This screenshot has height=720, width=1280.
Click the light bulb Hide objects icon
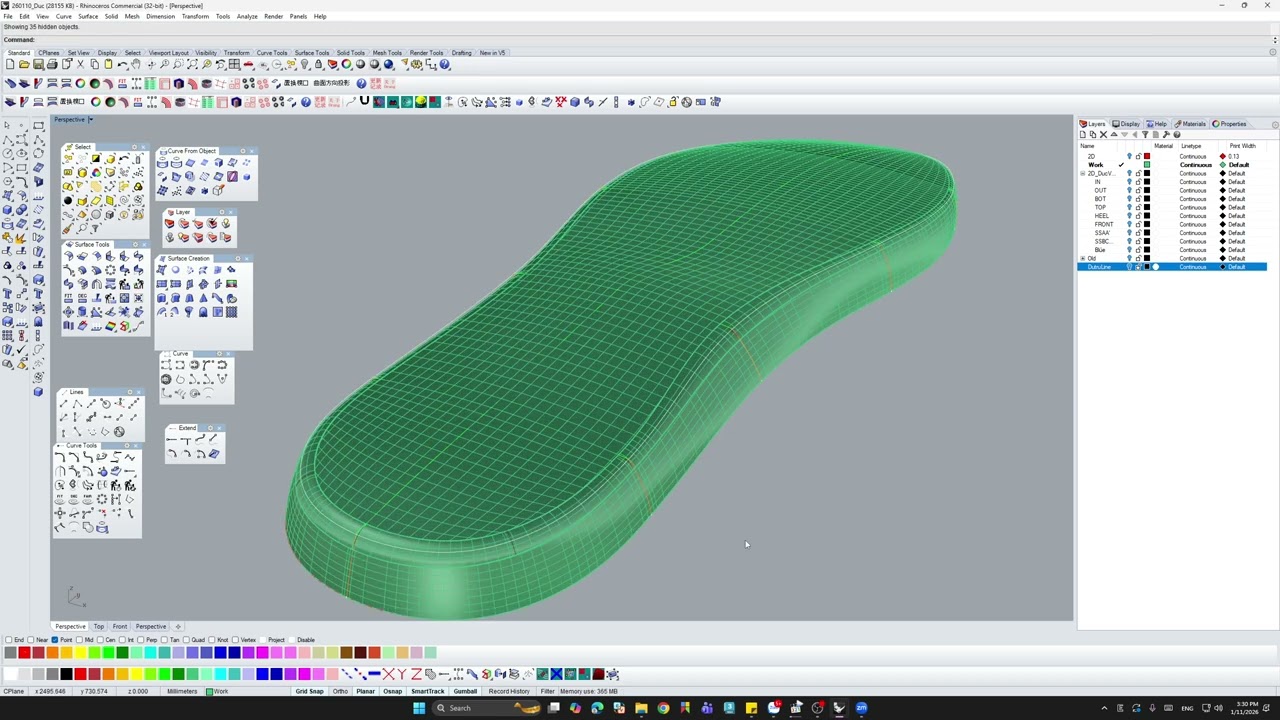305,64
